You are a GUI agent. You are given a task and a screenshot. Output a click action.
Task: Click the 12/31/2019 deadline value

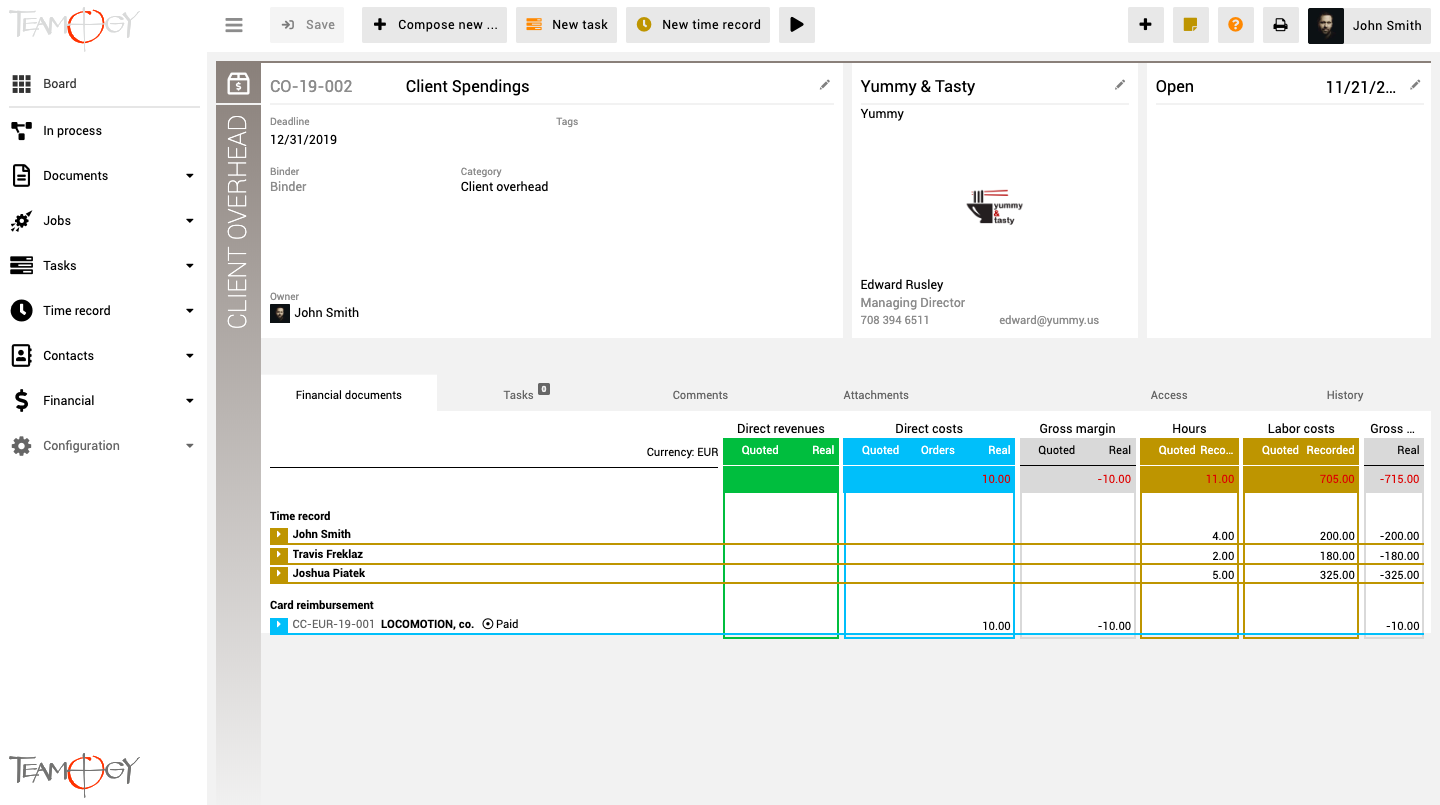(x=304, y=140)
